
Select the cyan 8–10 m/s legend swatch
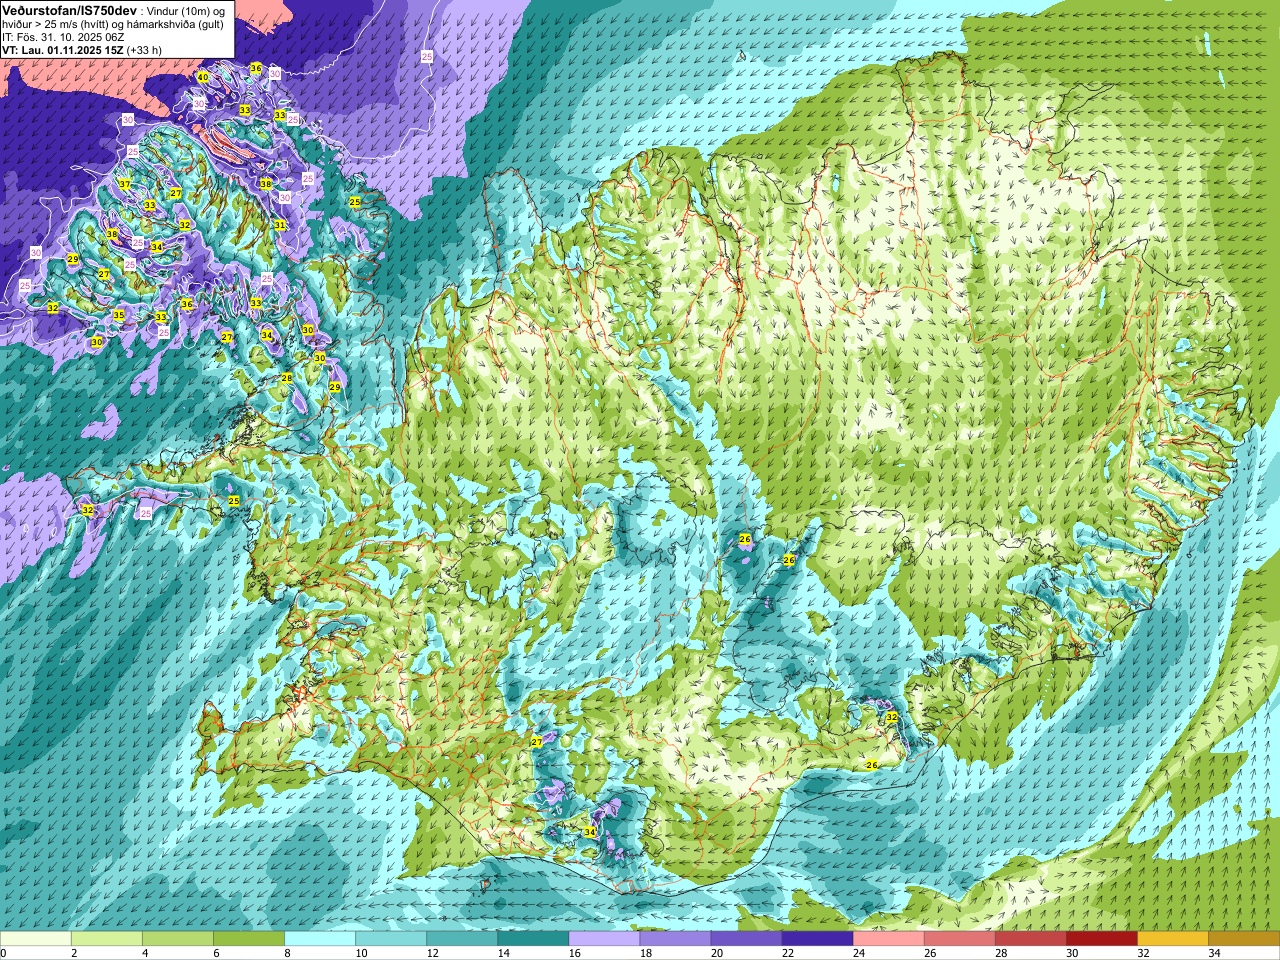(320, 939)
